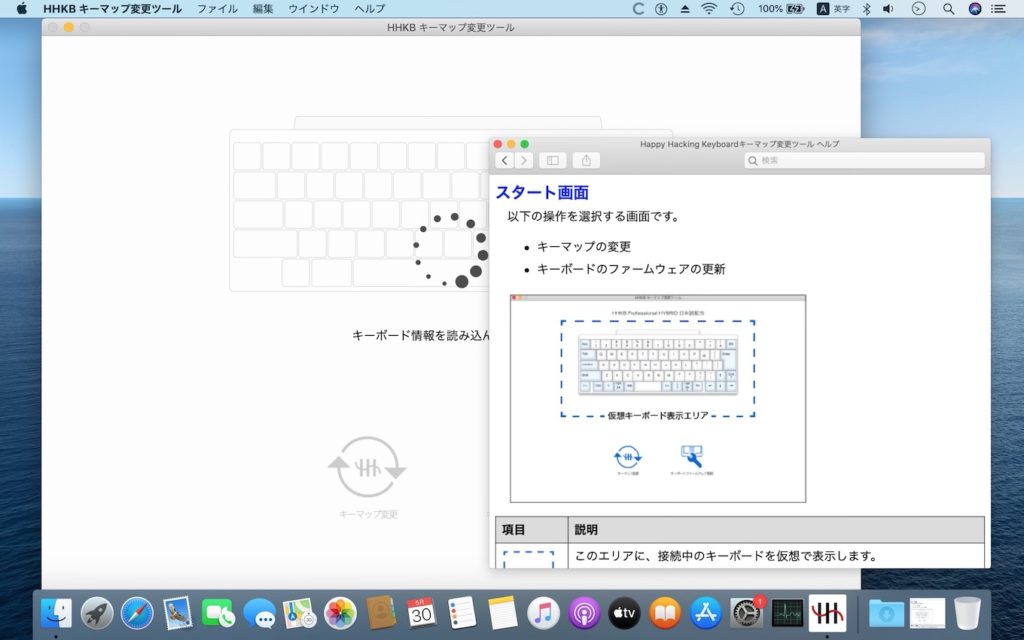The image size is (1024, 640).
Task: Open Apple TV from the Dock
Action: [624, 613]
